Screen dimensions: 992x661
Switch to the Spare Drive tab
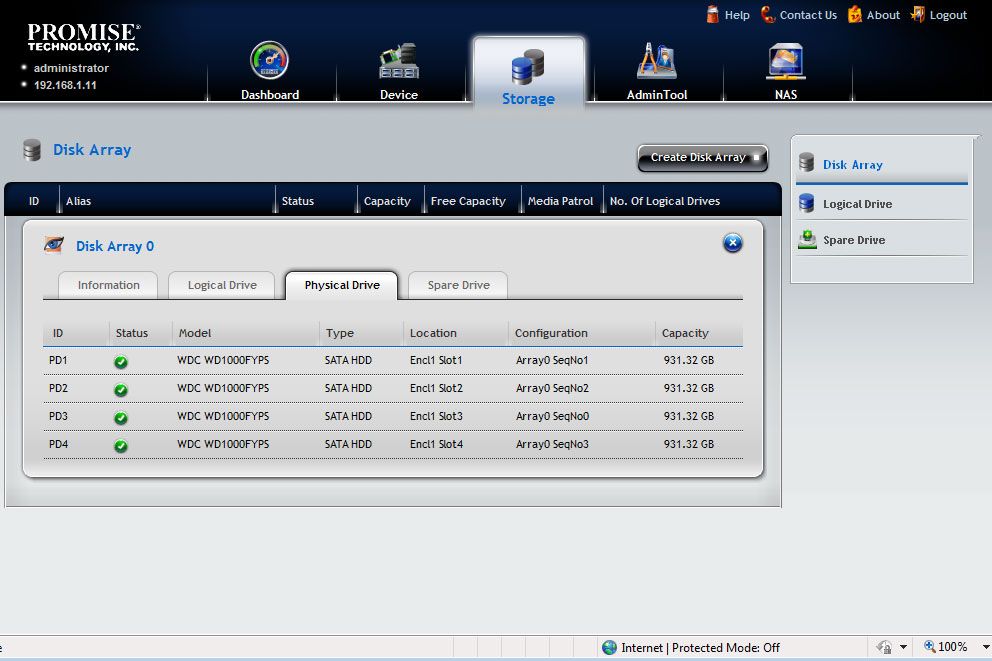[x=458, y=285]
